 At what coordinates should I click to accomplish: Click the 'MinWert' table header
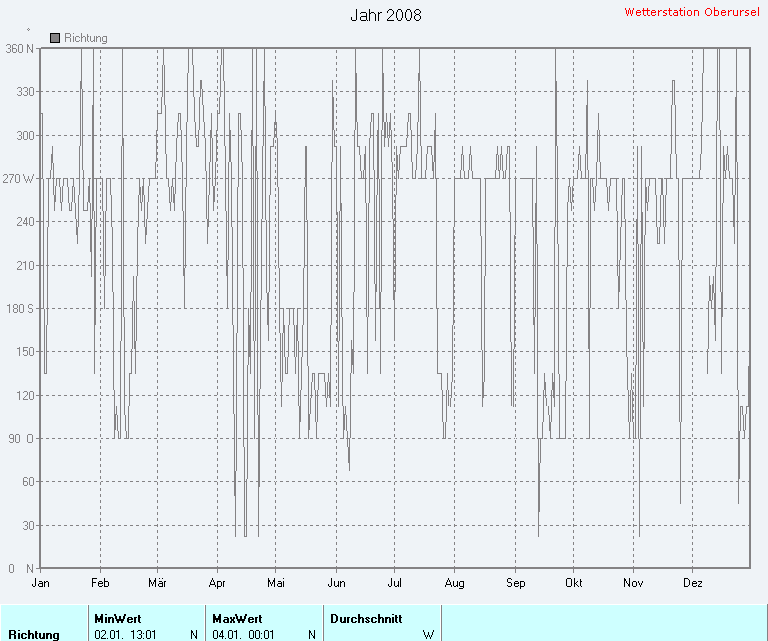(118, 618)
